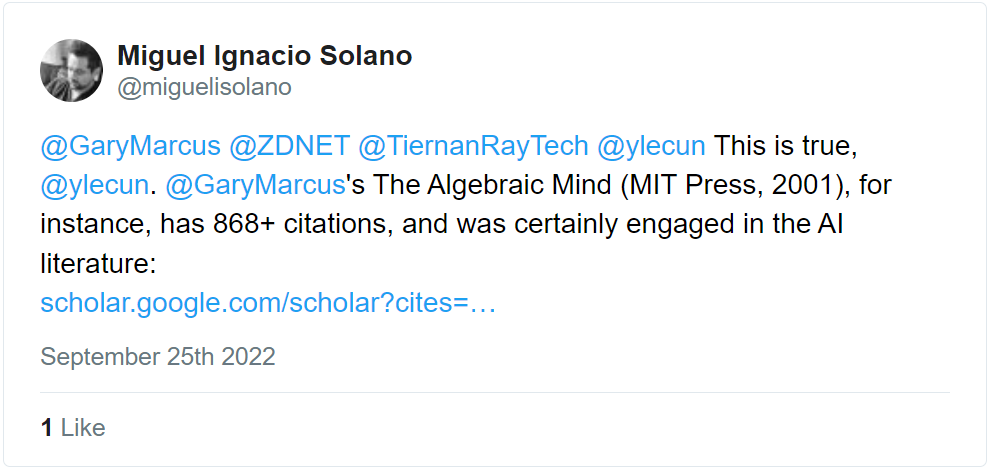Open the @TiernanRayTech mention
Viewport: 995px width, 472px height.
click(x=473, y=146)
